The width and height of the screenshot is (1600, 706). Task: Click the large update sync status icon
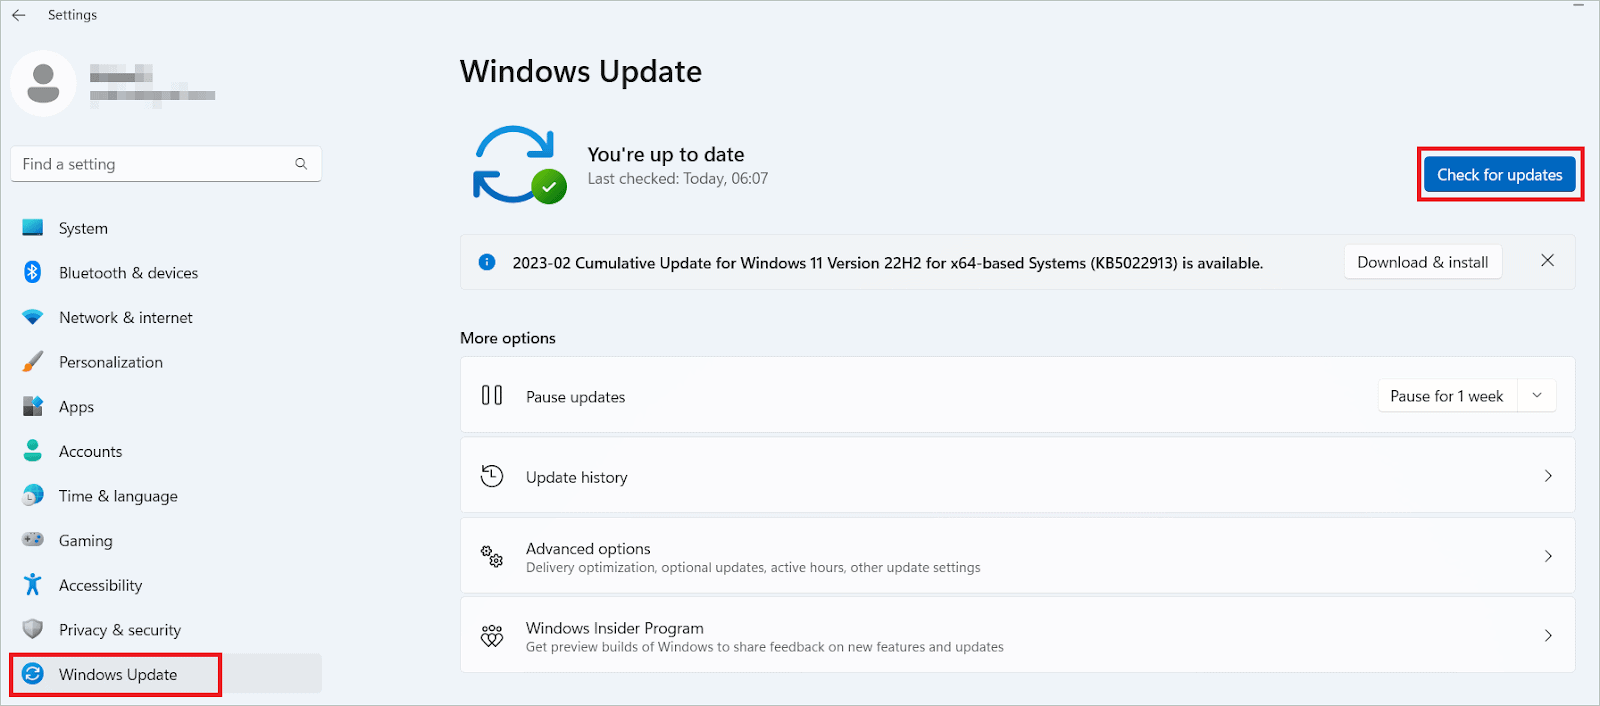[519, 164]
